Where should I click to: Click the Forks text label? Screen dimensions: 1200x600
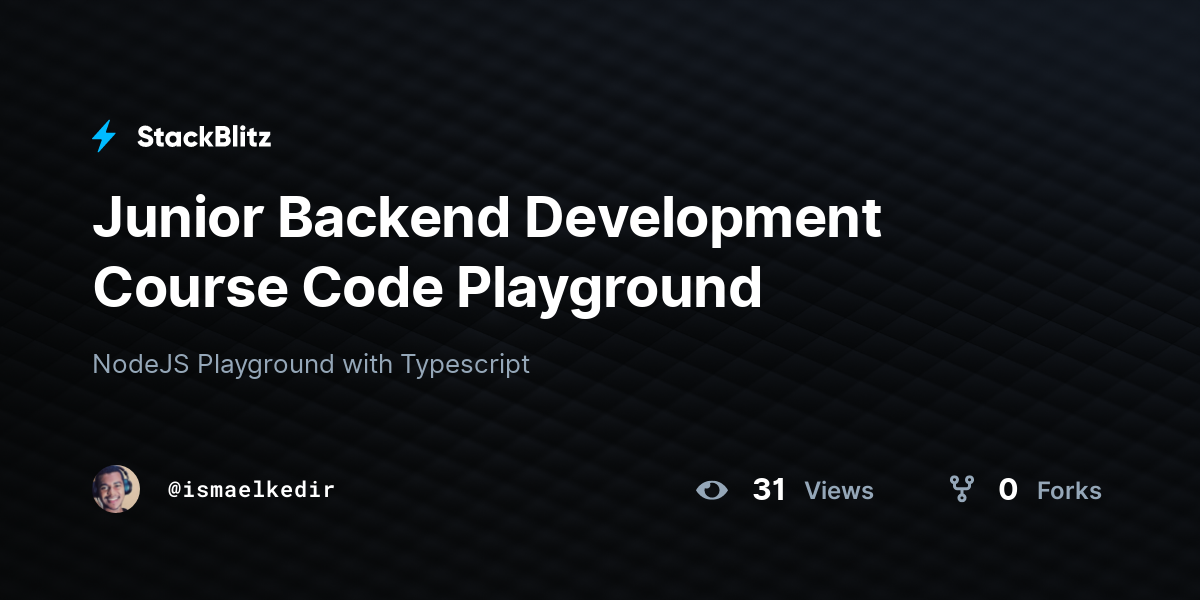[x=1069, y=491]
